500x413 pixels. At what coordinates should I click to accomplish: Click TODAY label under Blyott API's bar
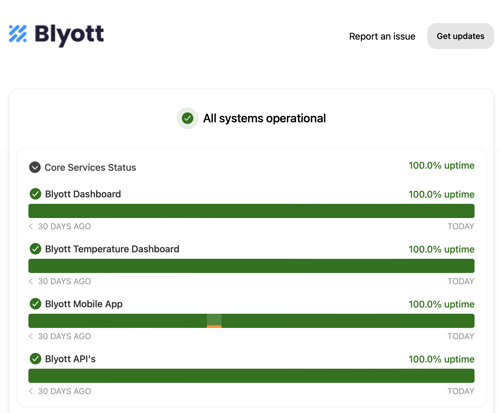(x=461, y=391)
